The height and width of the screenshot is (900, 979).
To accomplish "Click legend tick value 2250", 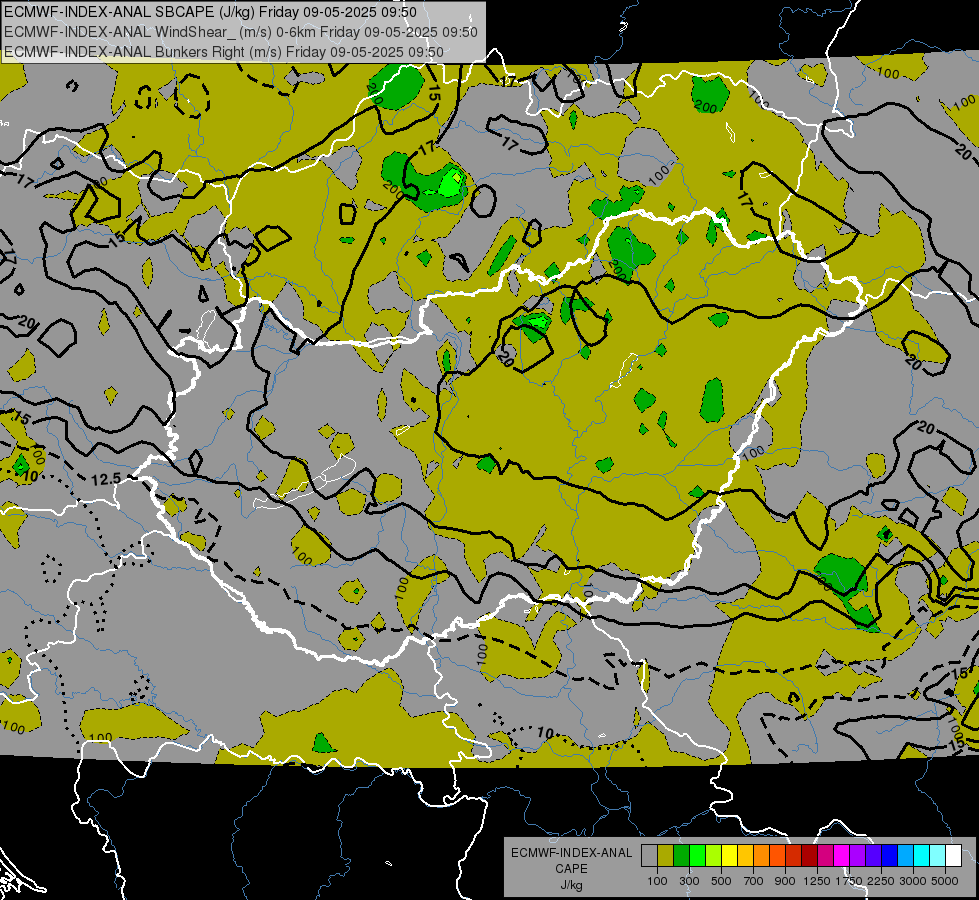I will click(881, 881).
